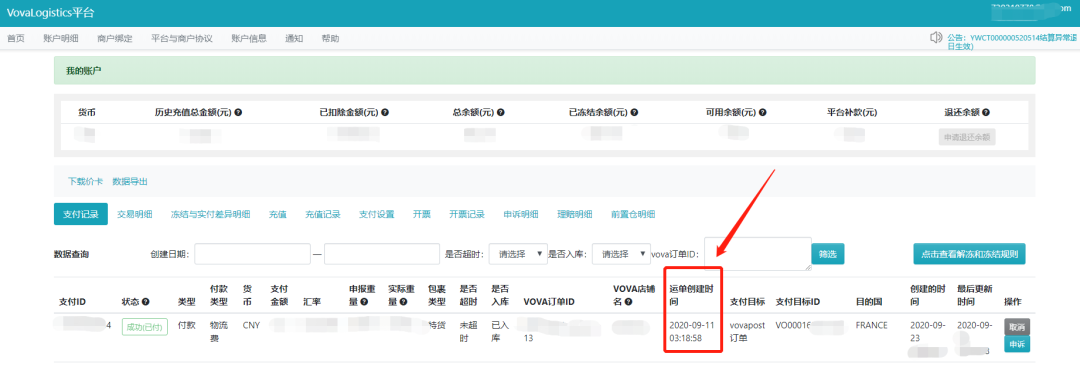This screenshot has height=367, width=1080.
Task: Go to 首页 in the top menu
Action: pos(16,39)
